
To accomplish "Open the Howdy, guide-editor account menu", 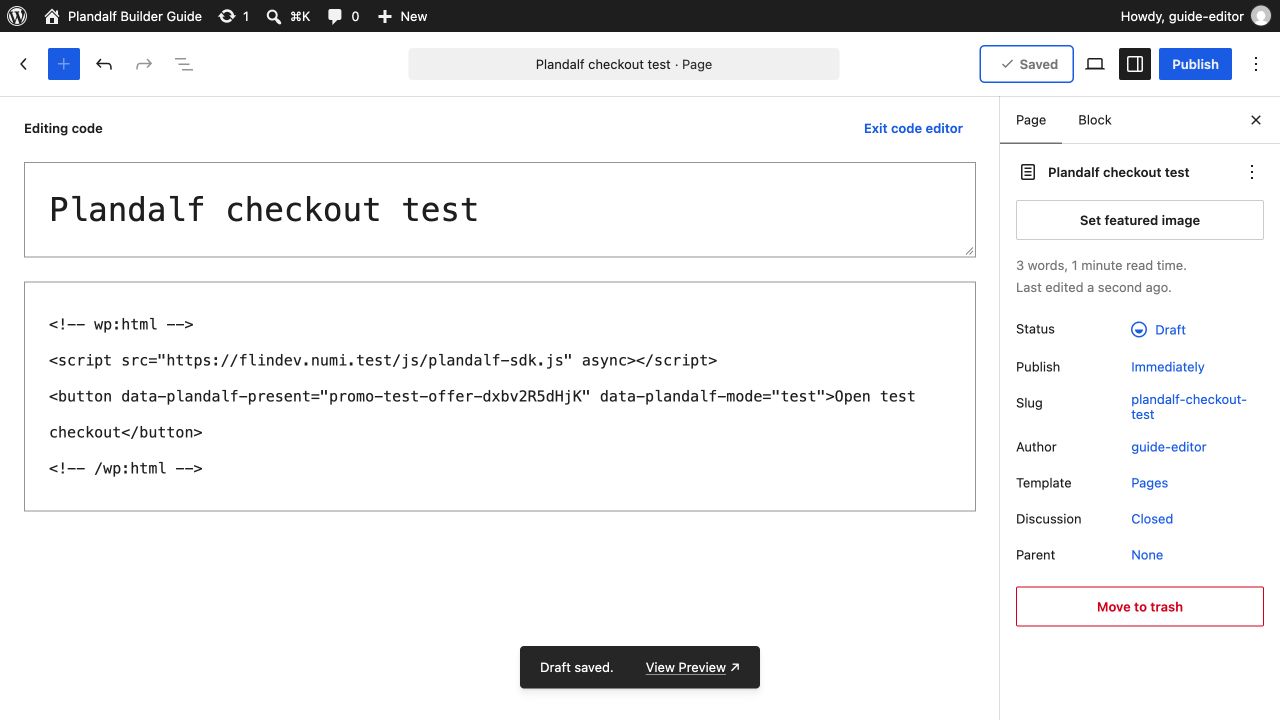I will 1195,16.
